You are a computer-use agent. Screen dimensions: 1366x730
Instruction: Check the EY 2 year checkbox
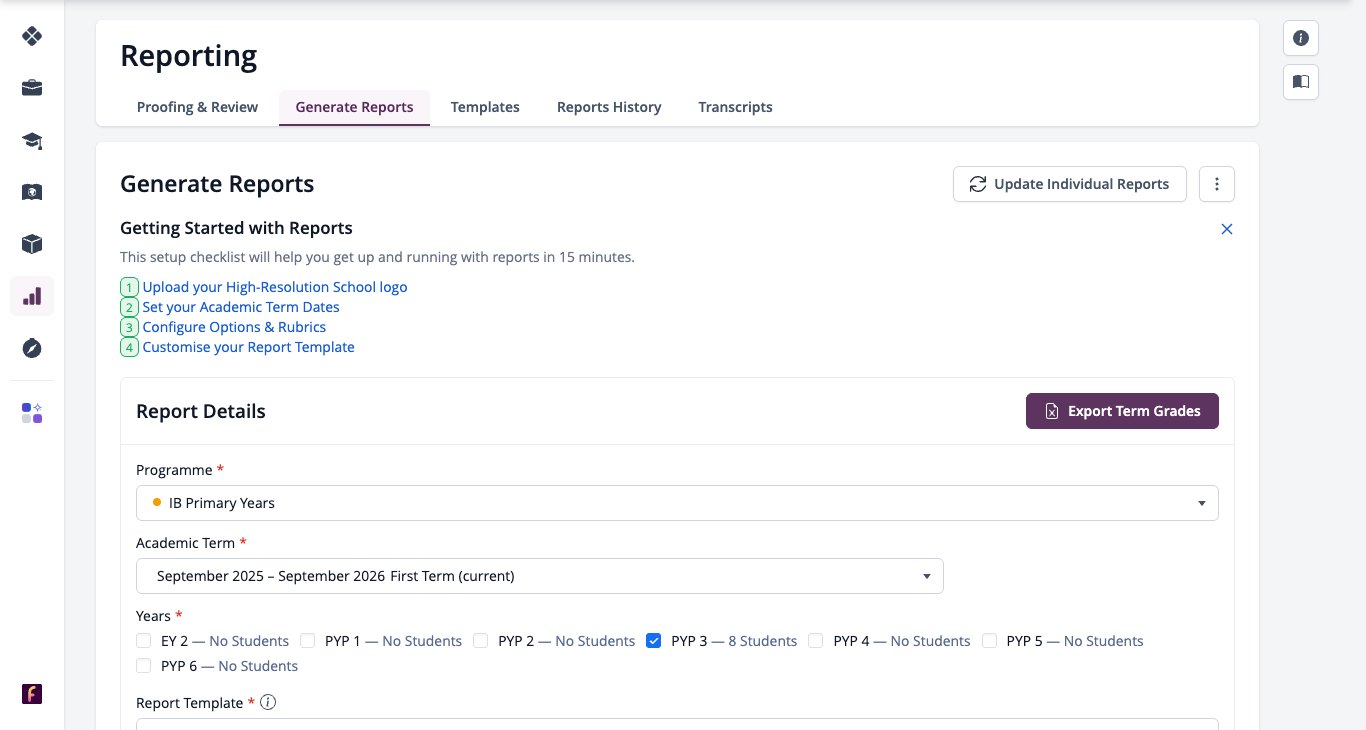pos(144,641)
